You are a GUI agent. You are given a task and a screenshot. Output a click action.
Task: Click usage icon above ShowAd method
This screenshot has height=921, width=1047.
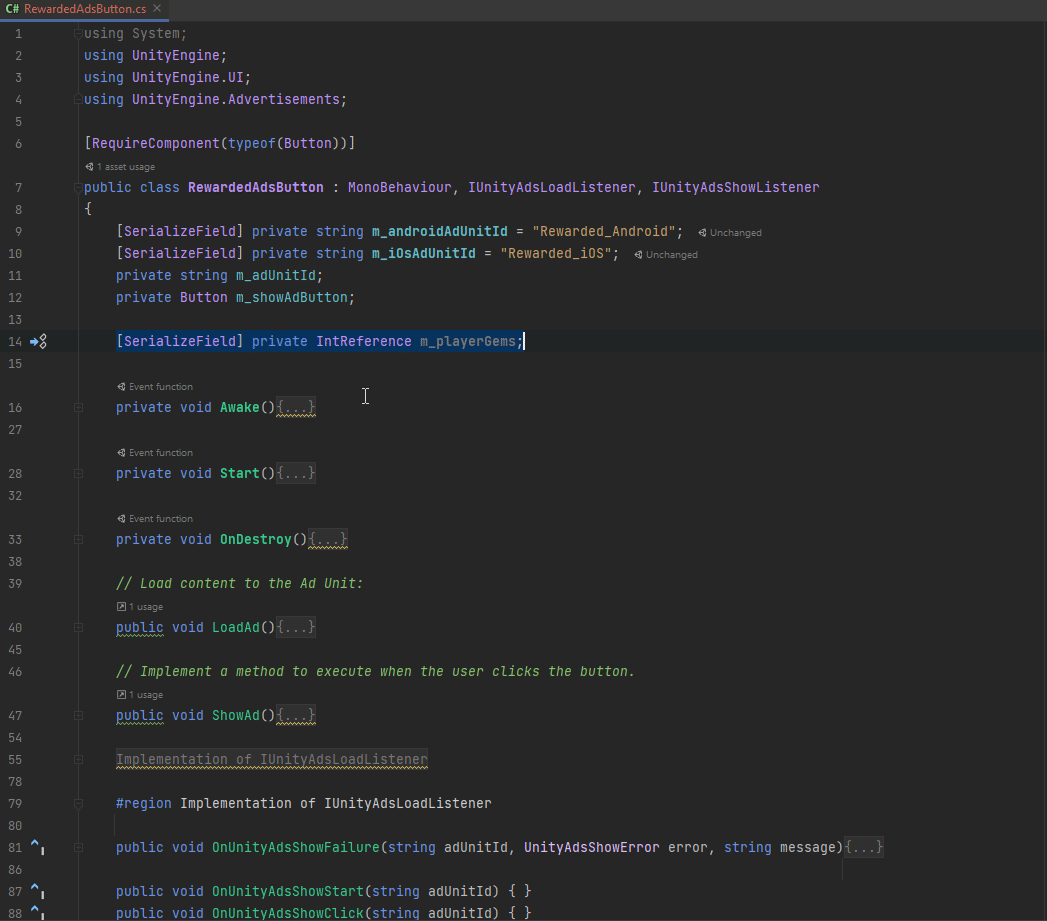(x=121, y=695)
